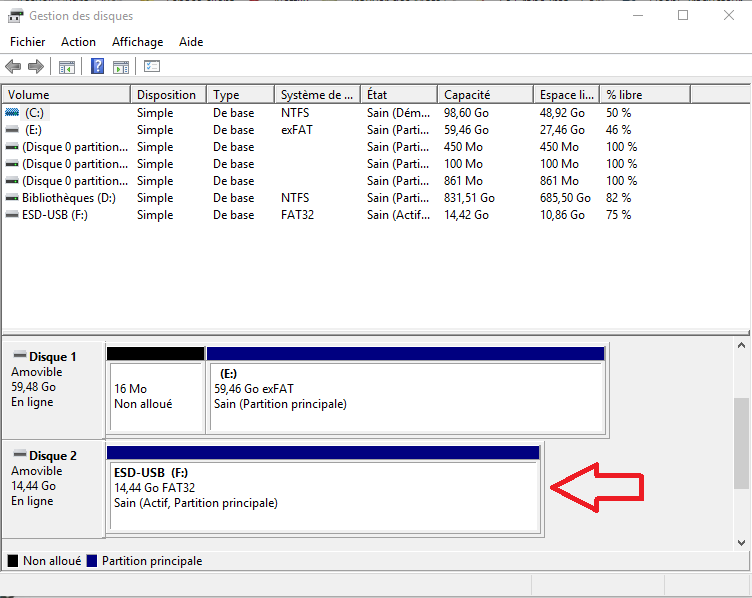Click the show/hide console tree icon

tap(67, 67)
